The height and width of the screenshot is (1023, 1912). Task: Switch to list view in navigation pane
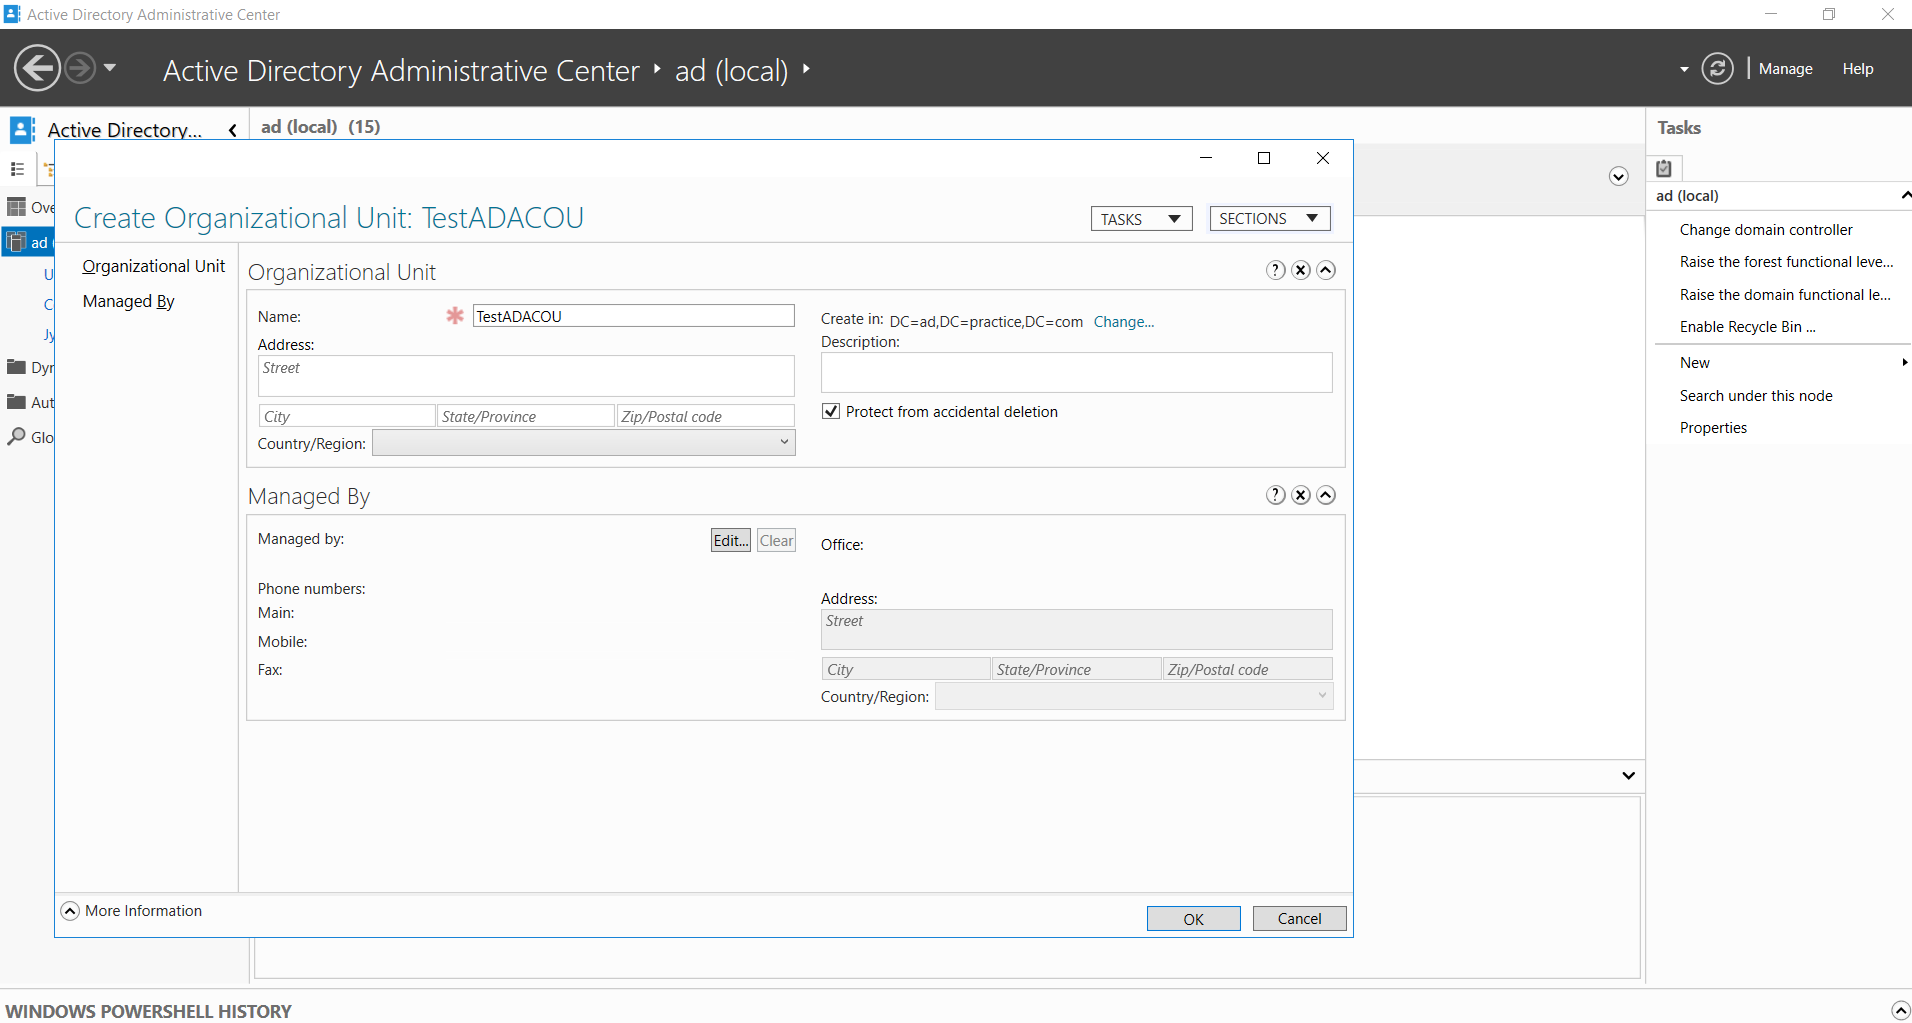(17, 169)
